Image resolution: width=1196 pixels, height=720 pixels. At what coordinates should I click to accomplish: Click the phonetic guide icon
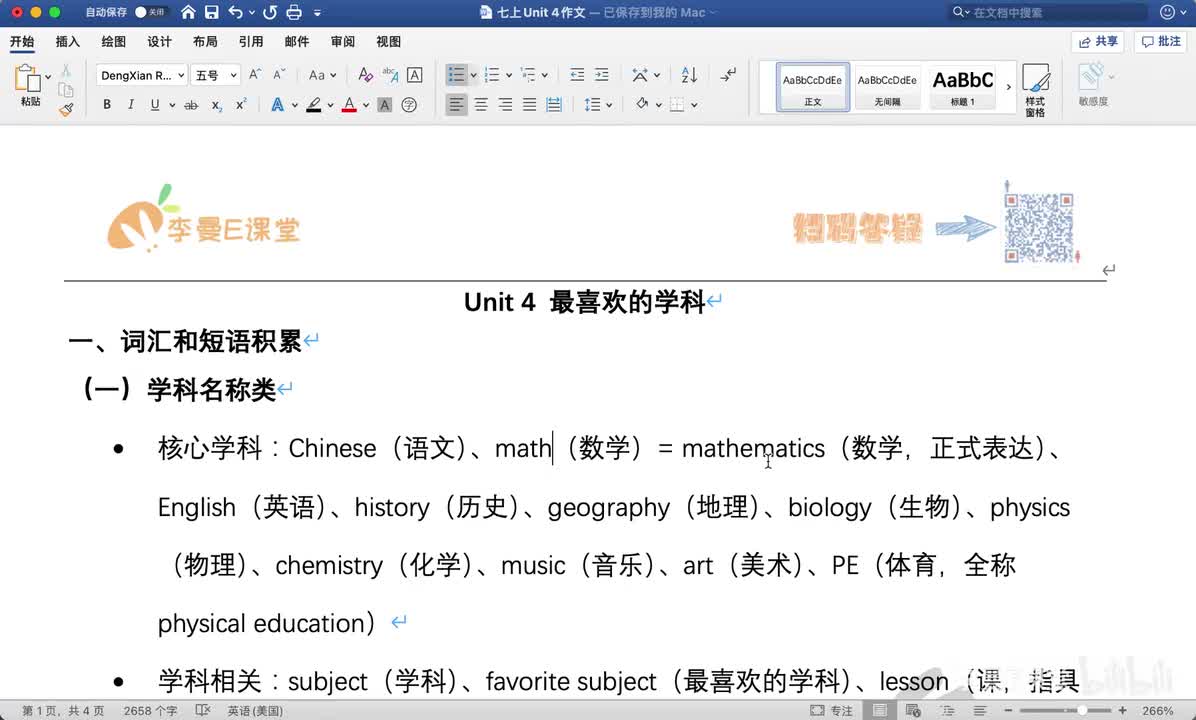(x=391, y=75)
